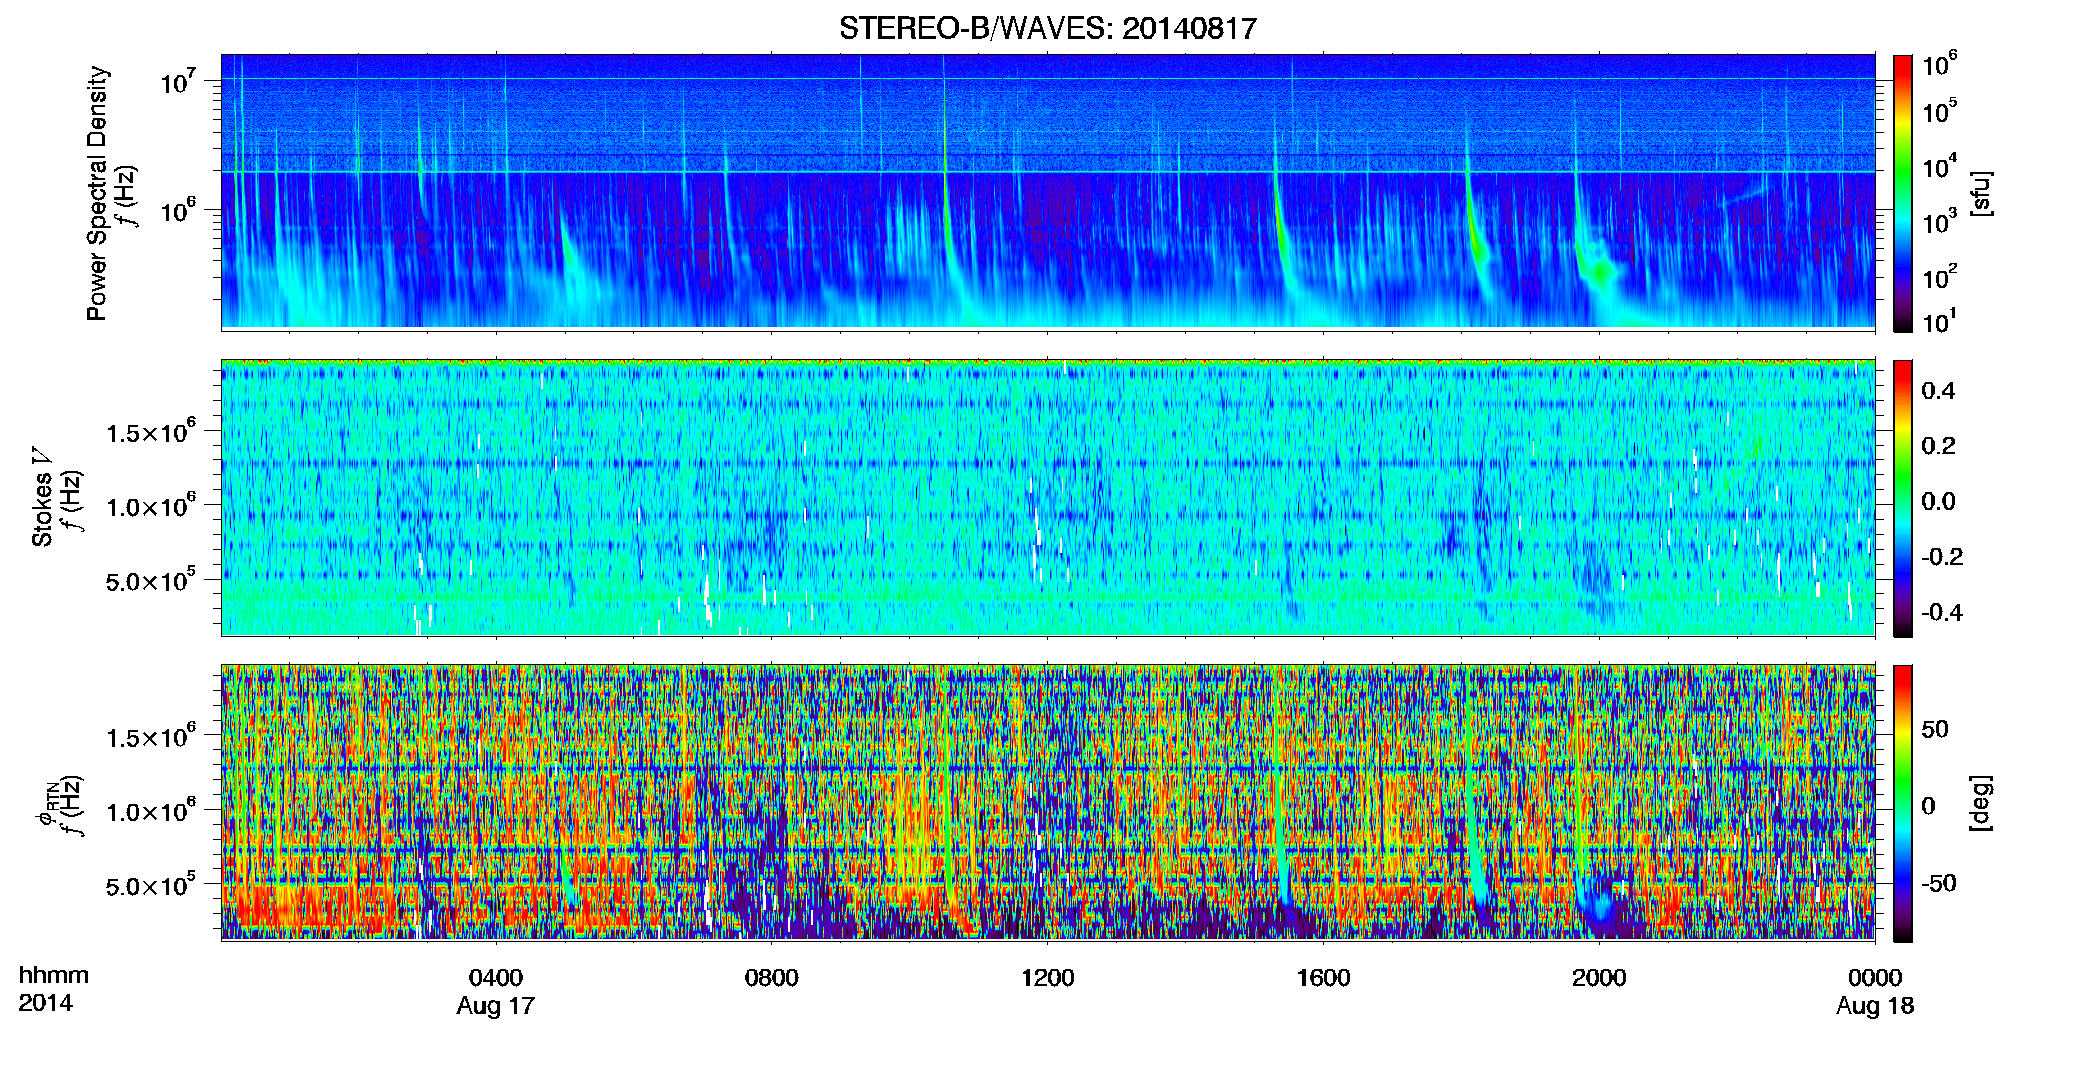Click the title STEREO-B/WAVES: 20140817
Viewport: 2096px width, 1080px height.
coord(1047,28)
